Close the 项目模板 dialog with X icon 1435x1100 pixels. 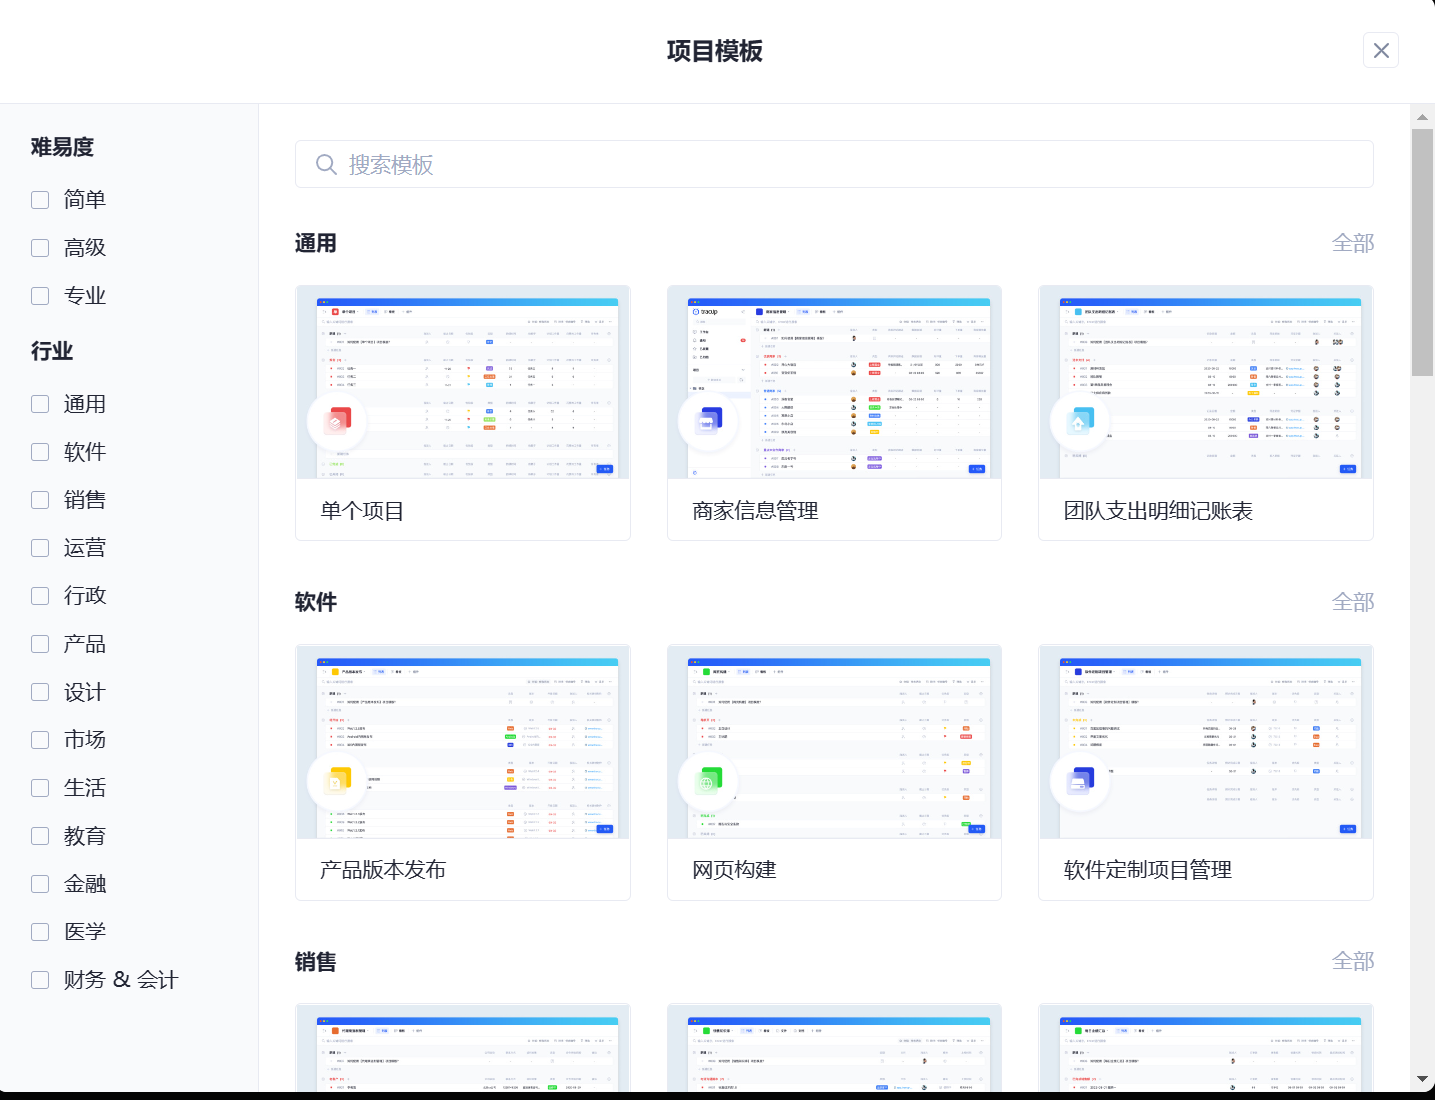pyautogui.click(x=1380, y=50)
